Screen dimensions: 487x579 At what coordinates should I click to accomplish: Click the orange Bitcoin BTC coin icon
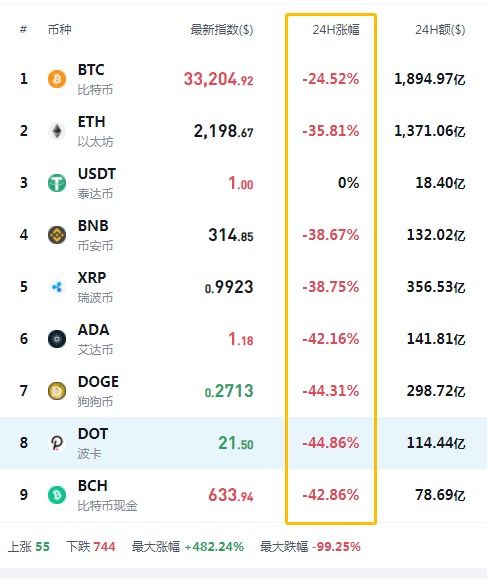click(57, 79)
